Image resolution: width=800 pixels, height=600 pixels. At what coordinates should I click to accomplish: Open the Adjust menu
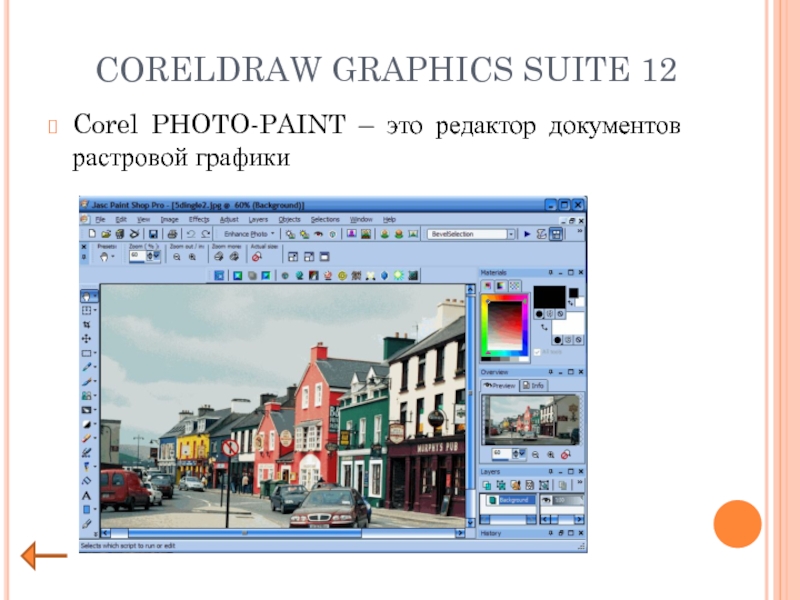(229, 219)
